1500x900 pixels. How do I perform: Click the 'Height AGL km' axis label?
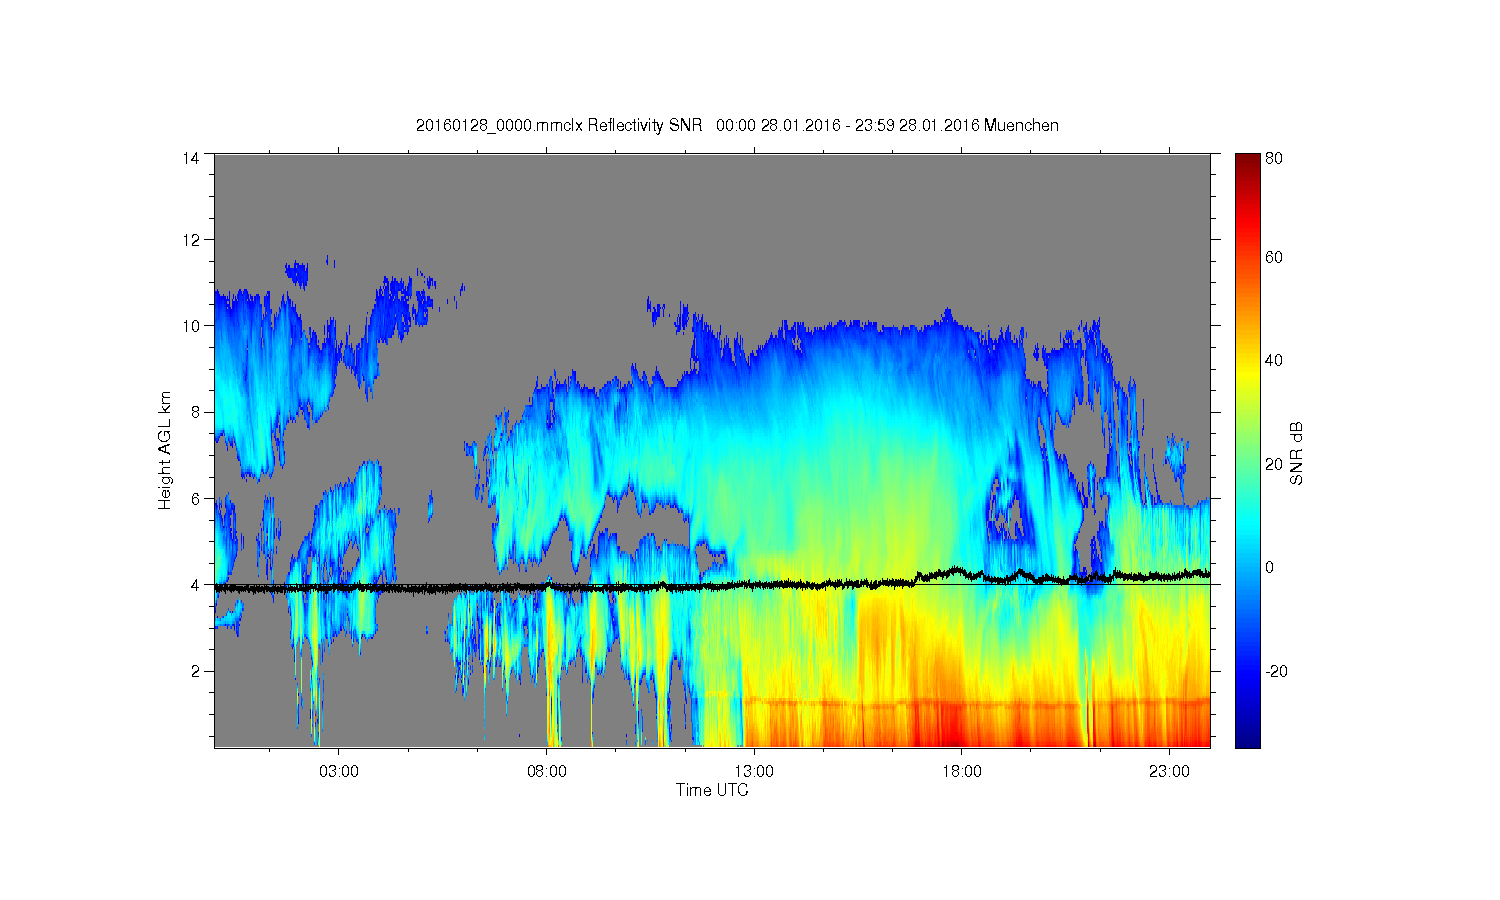point(165,450)
